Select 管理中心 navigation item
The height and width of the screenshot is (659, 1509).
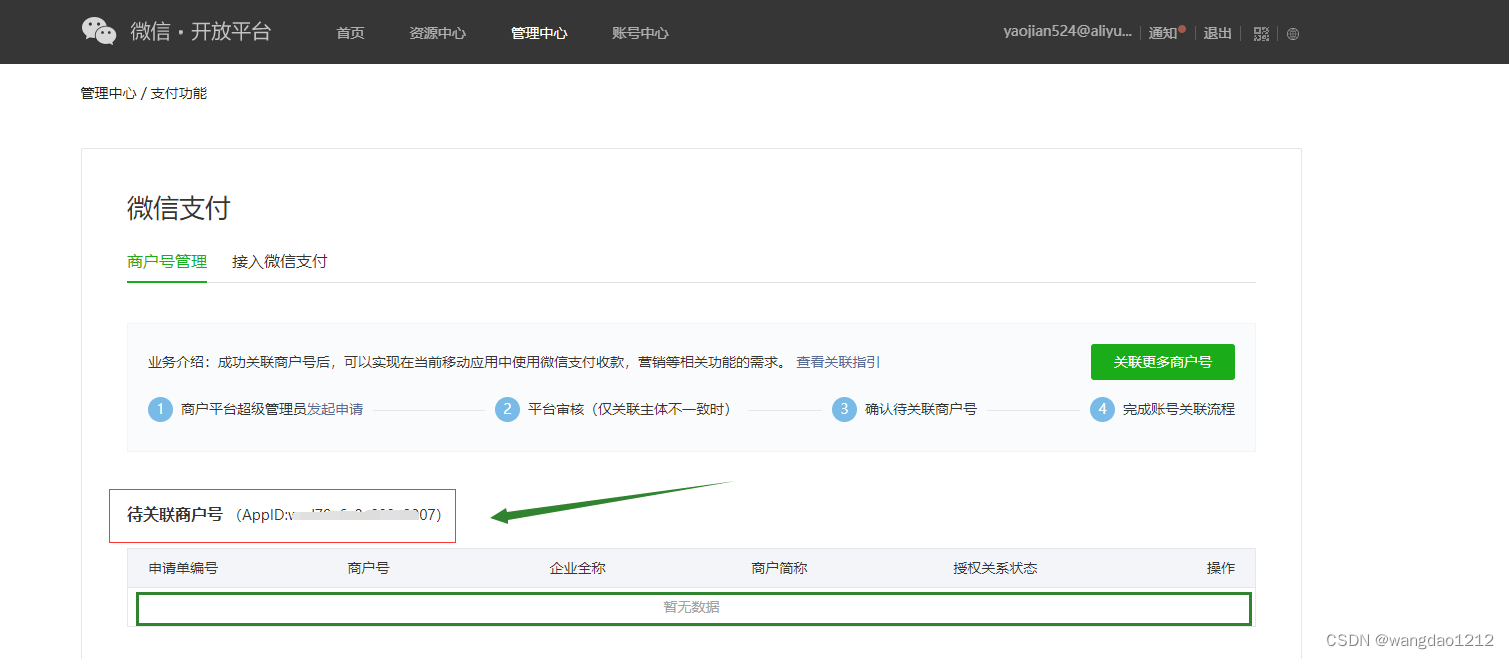(539, 33)
